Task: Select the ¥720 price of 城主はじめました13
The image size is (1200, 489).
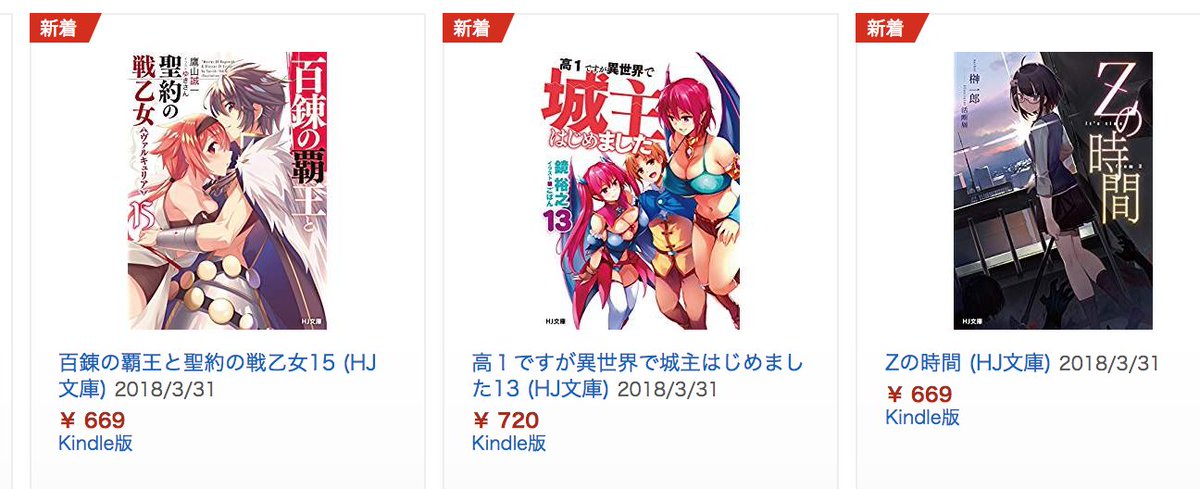Action: [505, 420]
